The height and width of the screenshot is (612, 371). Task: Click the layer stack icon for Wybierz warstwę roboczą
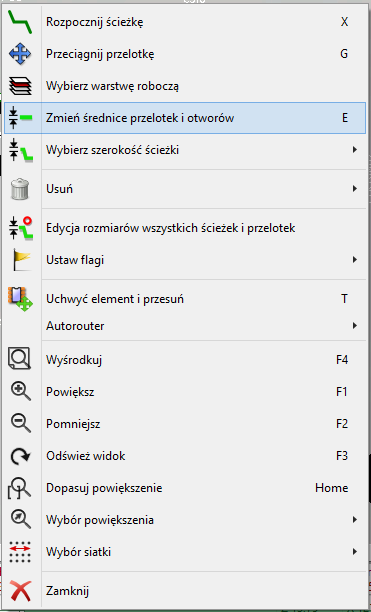pos(20,86)
